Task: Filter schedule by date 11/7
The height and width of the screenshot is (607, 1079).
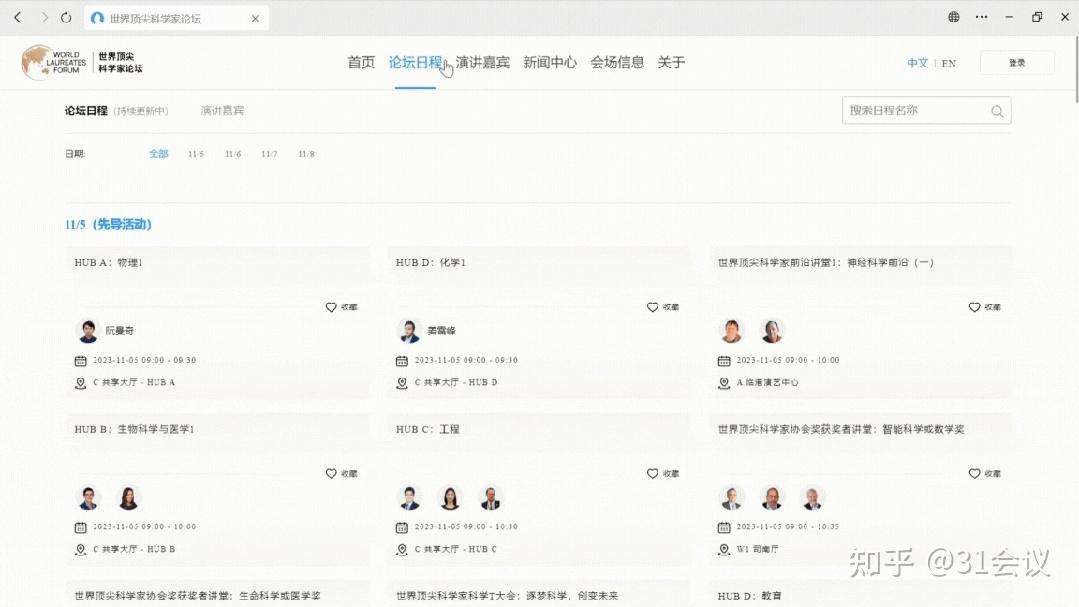Action: (269, 154)
